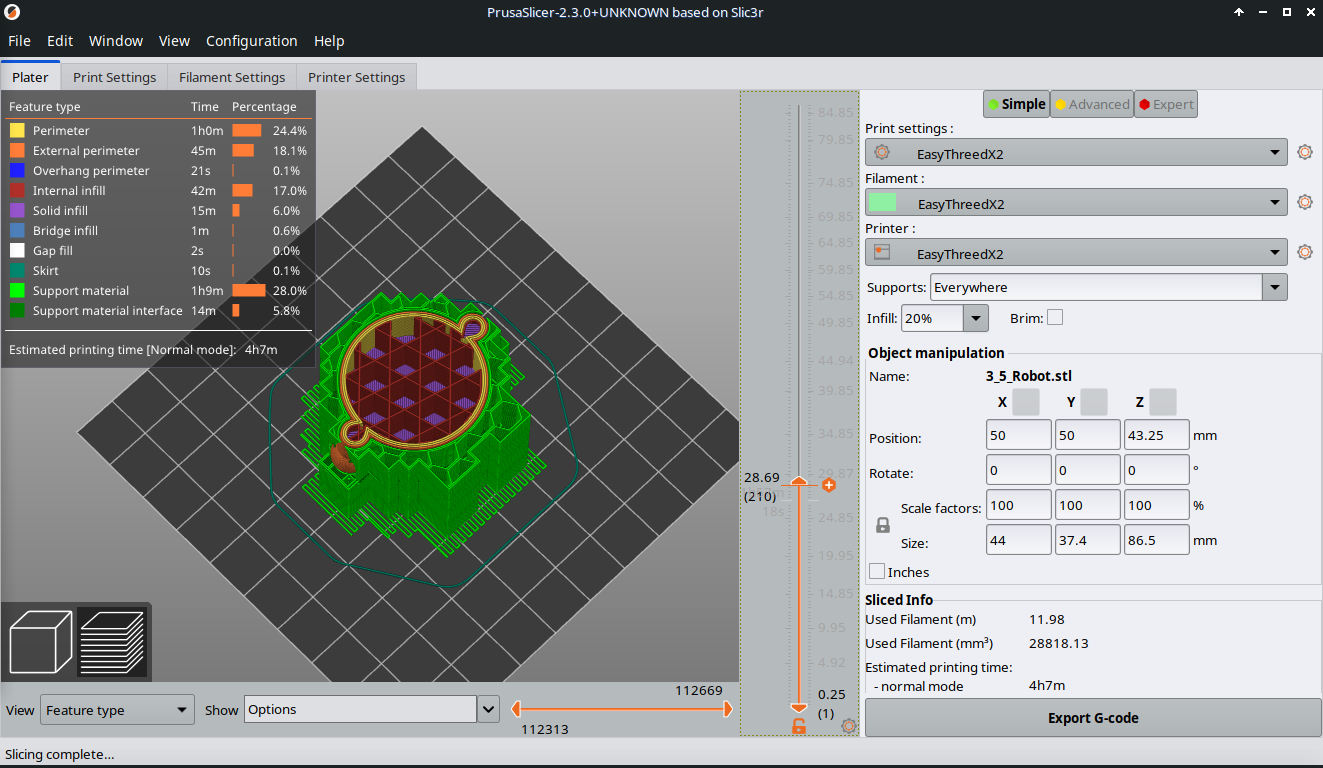The image size is (1323, 768).
Task: Select the sliced layers preview icon
Action: tap(111, 642)
